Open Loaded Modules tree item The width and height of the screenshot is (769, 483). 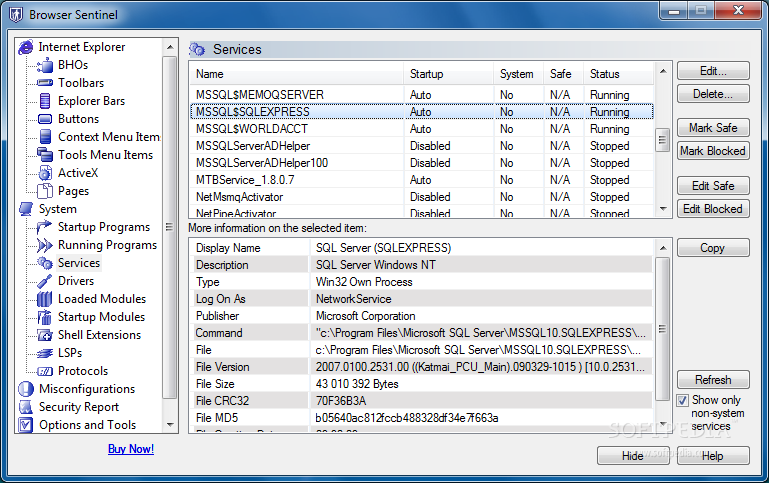pyautogui.click(x=102, y=299)
